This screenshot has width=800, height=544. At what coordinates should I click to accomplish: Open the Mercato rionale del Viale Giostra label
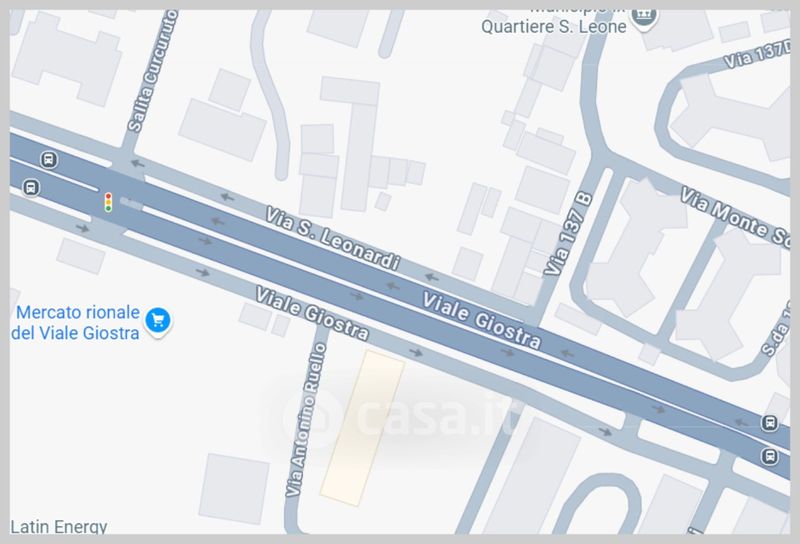click(x=76, y=323)
